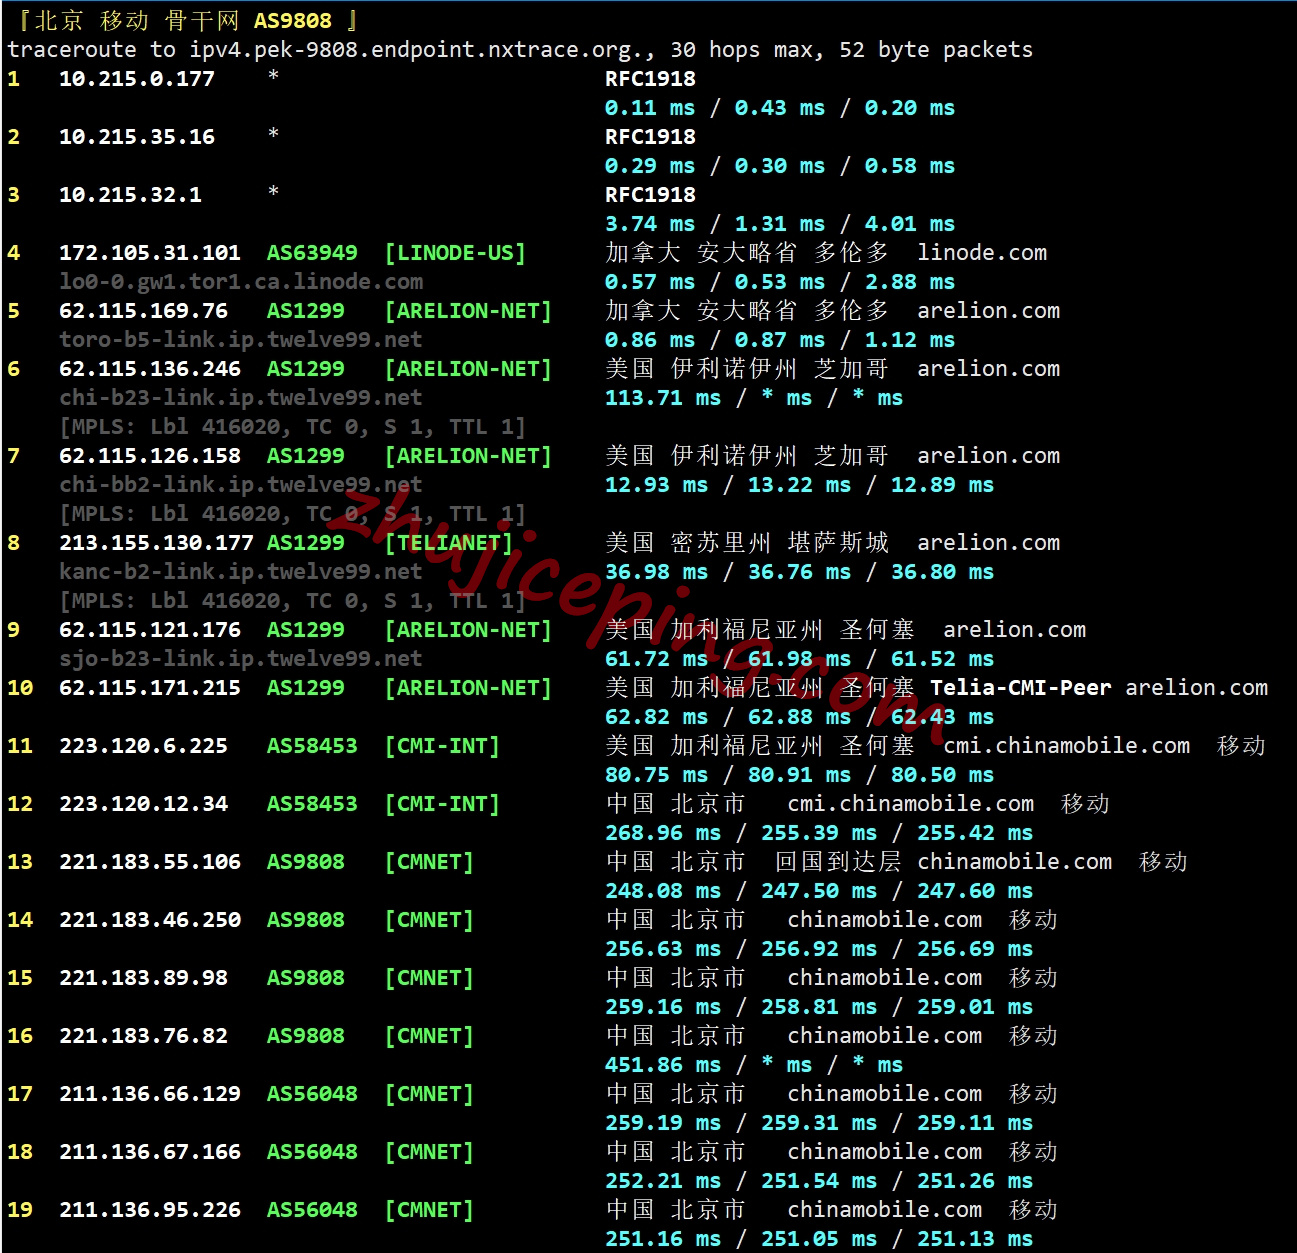Click the 256.63 ms latency value
This screenshot has height=1253, width=1297.
tap(663, 949)
